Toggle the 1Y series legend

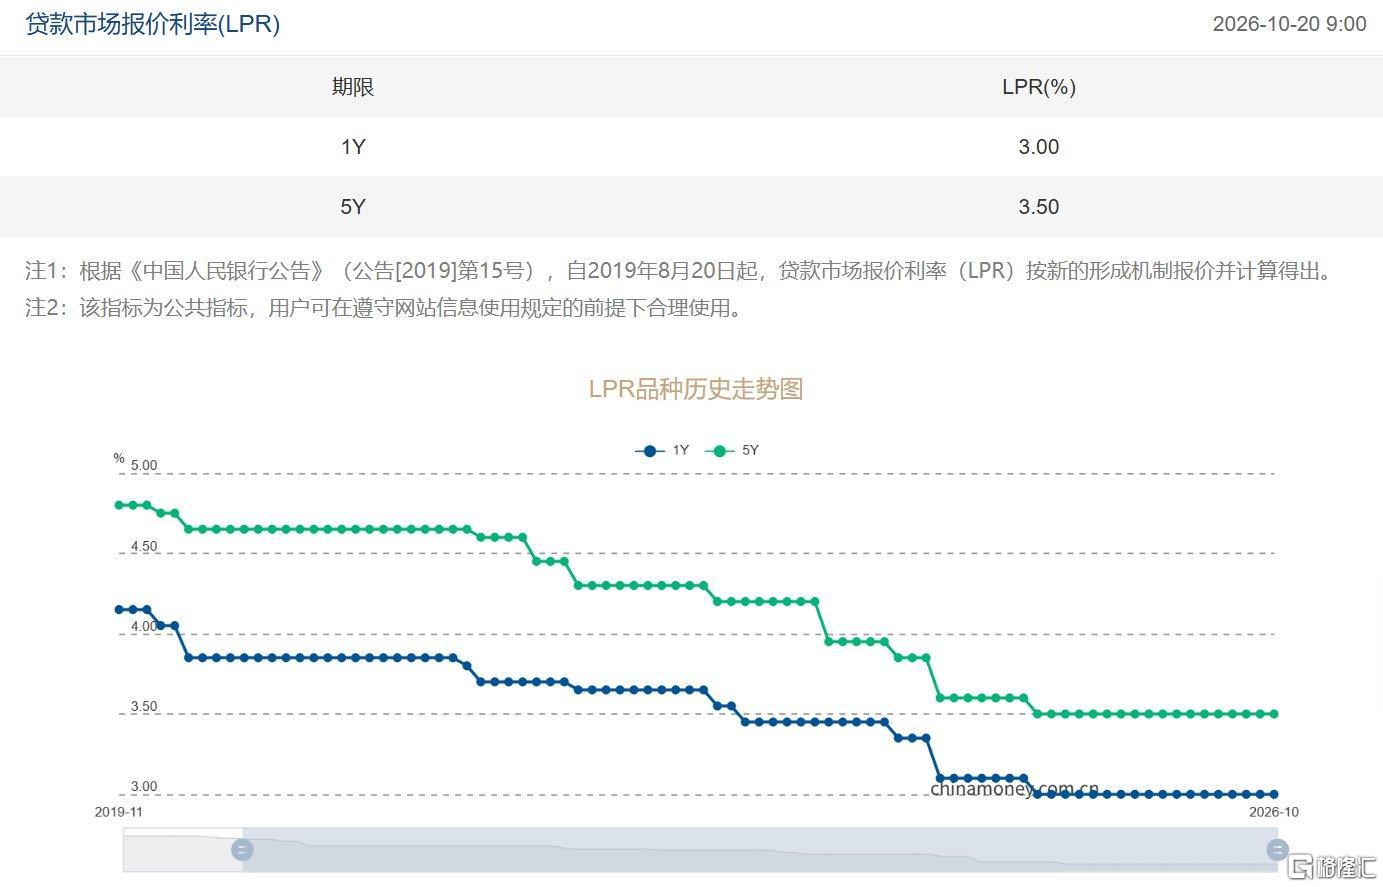[662, 451]
